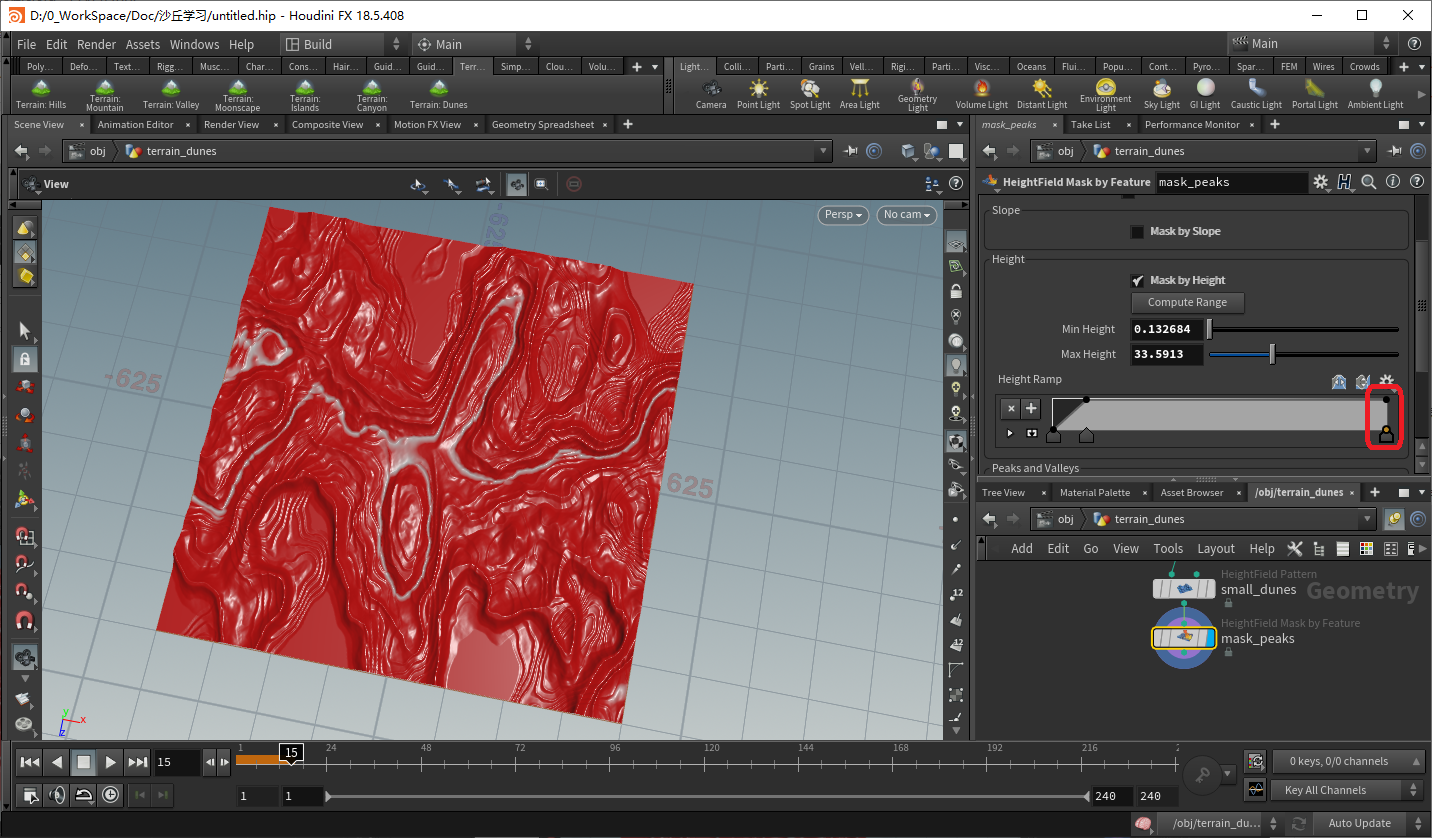The width and height of the screenshot is (1432, 838).
Task: Open the File menu
Action: pos(26,44)
